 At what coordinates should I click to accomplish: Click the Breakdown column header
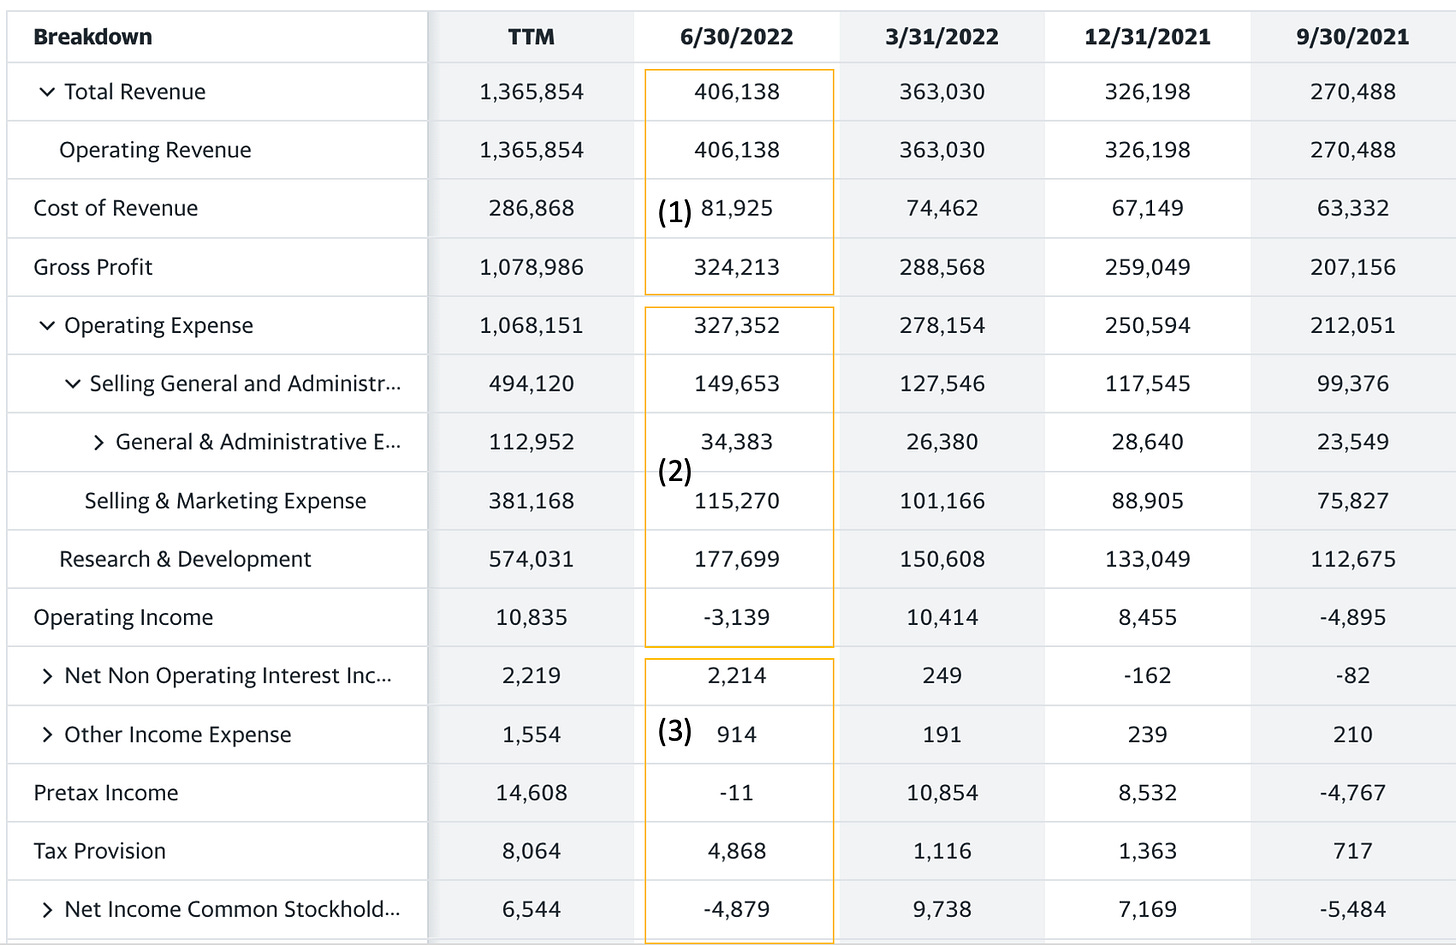(93, 37)
